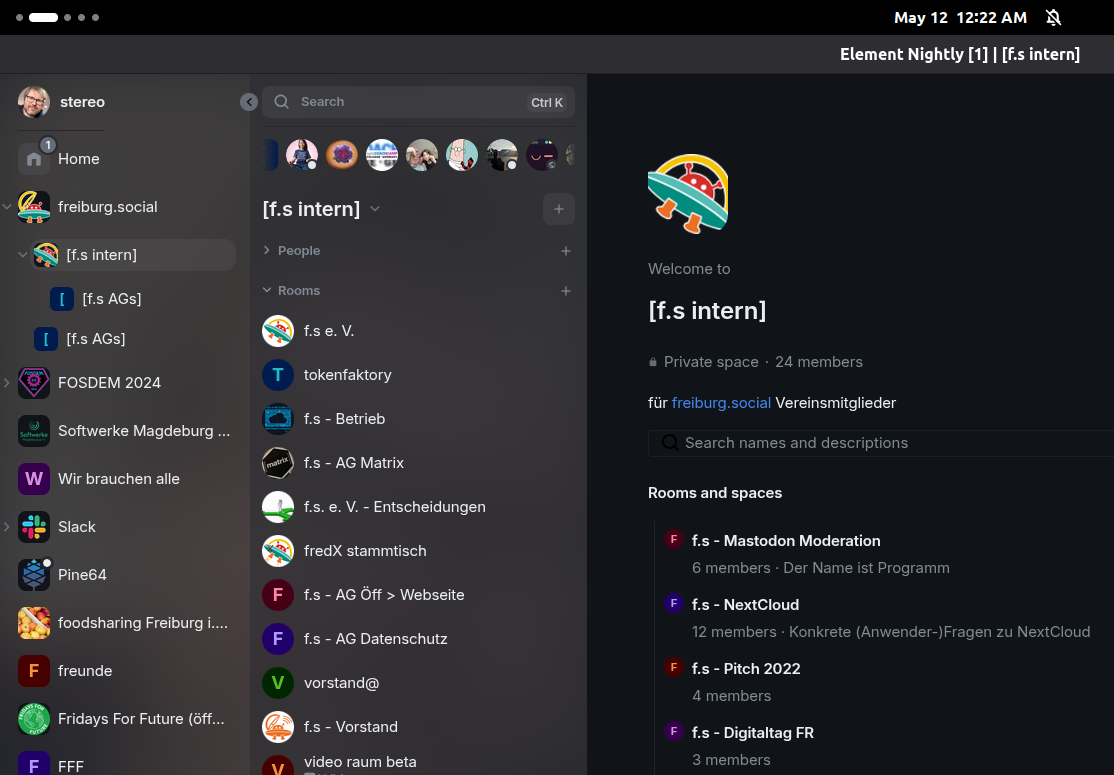Click the Search box with Ctrl K hint
The width and height of the screenshot is (1114, 775).
pyautogui.click(x=418, y=102)
